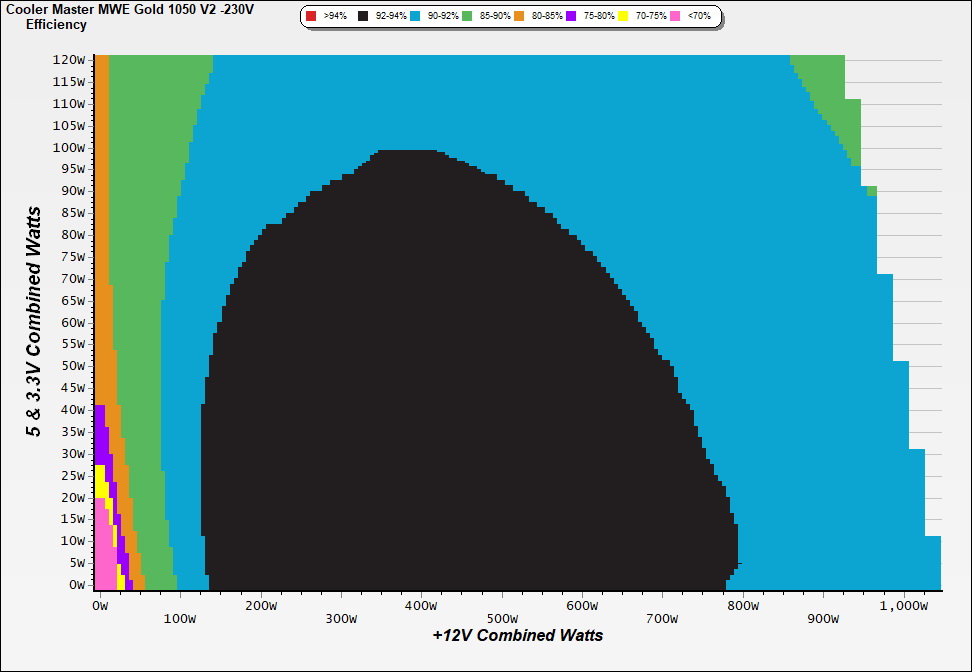Viewport: 972px width, 672px height.
Task: Click the +12V Combined Watts axis title
Action: pos(518,635)
